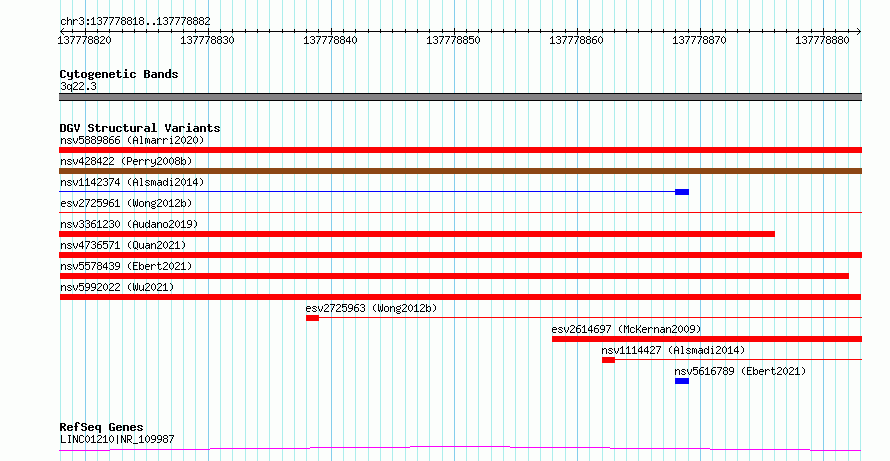
Task: Click ruler position 137778870
Action: click(x=699, y=40)
